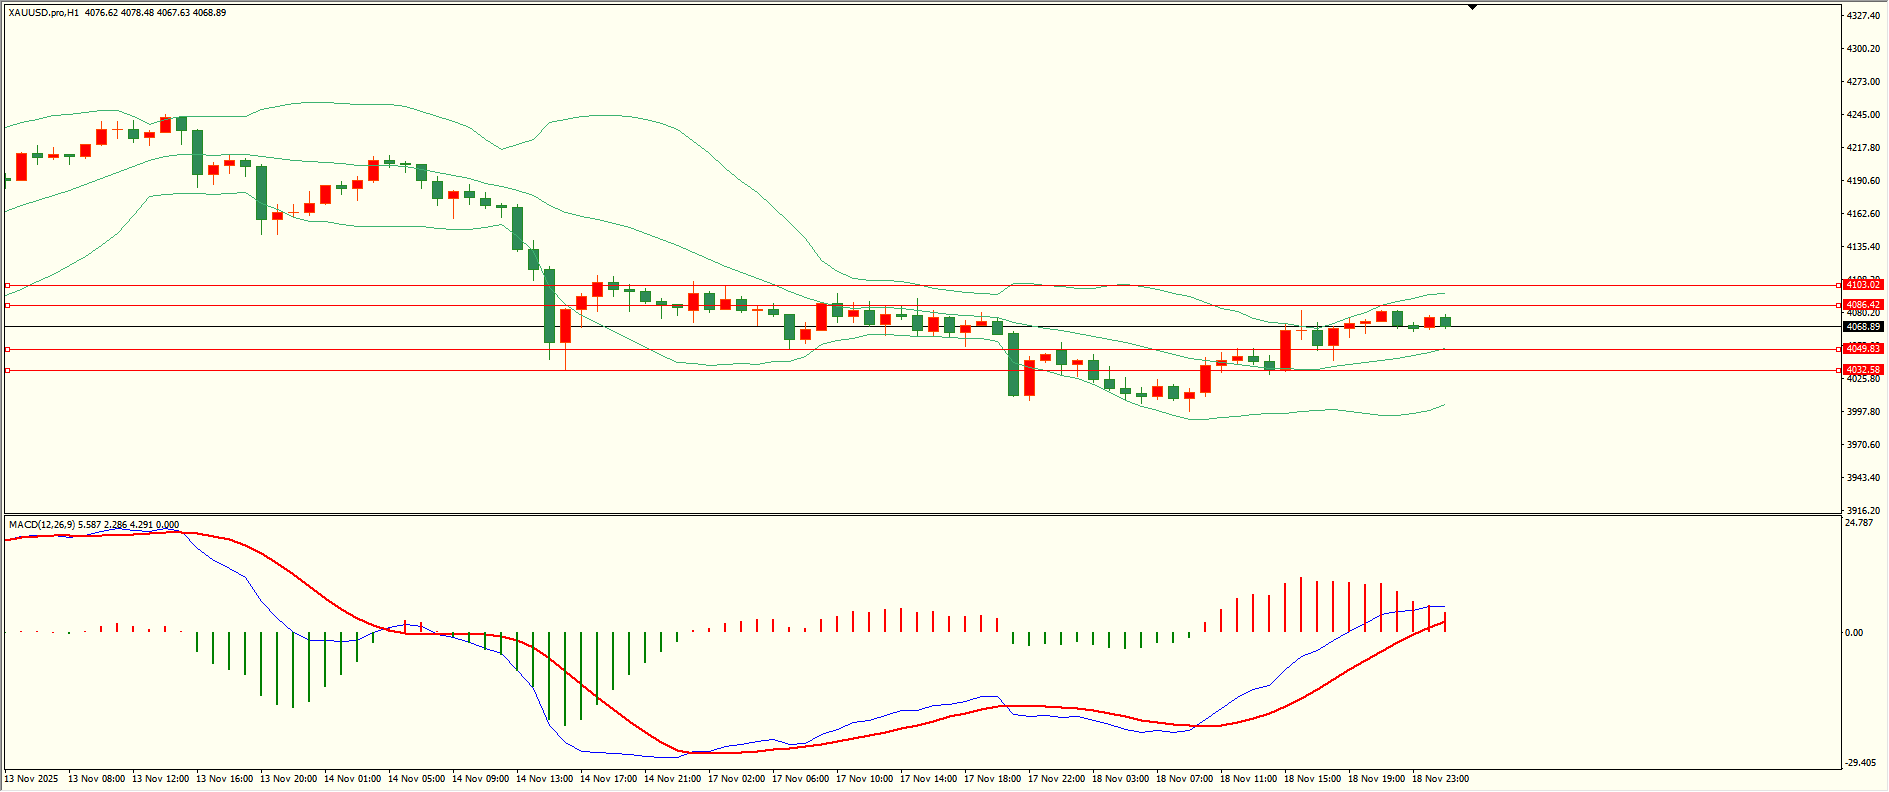Click the 14 Nov 13:00 time axis label
1889x792 pixels.
544,779
